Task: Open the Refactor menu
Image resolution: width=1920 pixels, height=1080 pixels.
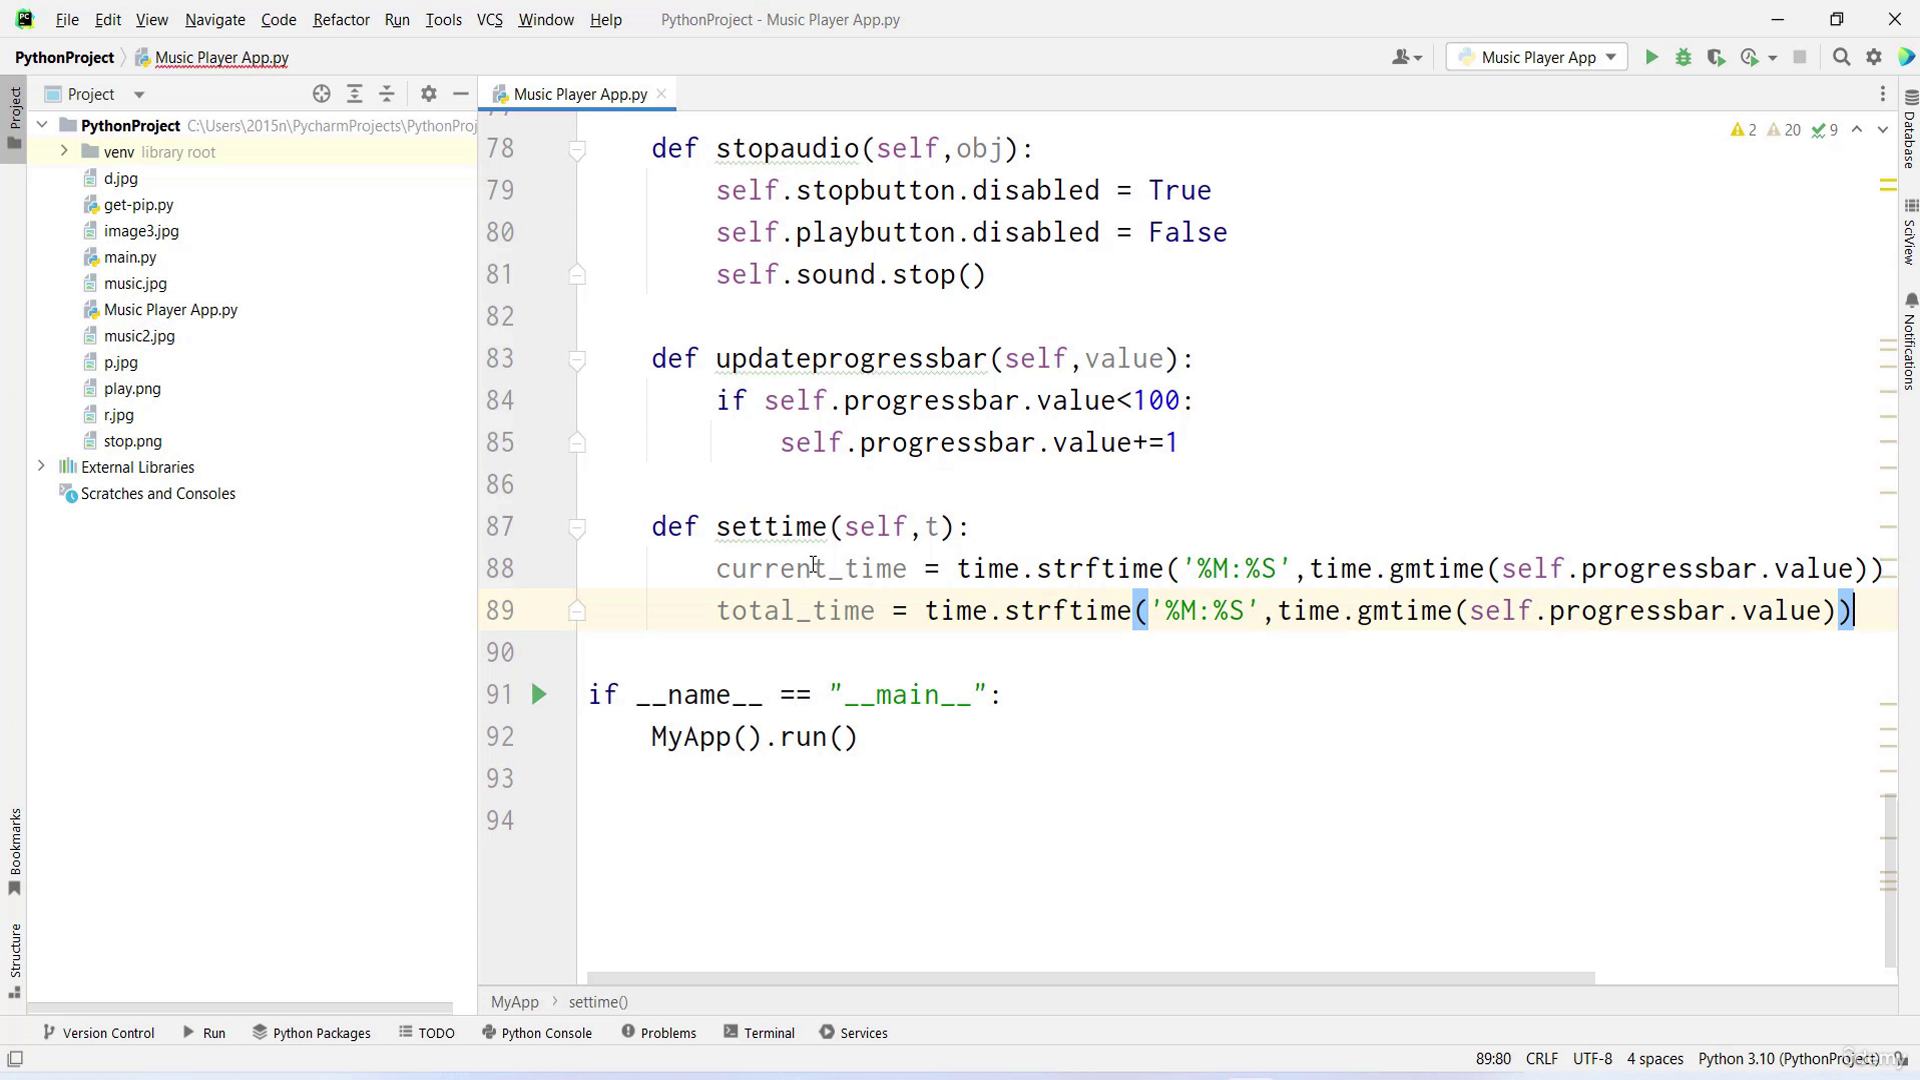Action: tap(341, 19)
